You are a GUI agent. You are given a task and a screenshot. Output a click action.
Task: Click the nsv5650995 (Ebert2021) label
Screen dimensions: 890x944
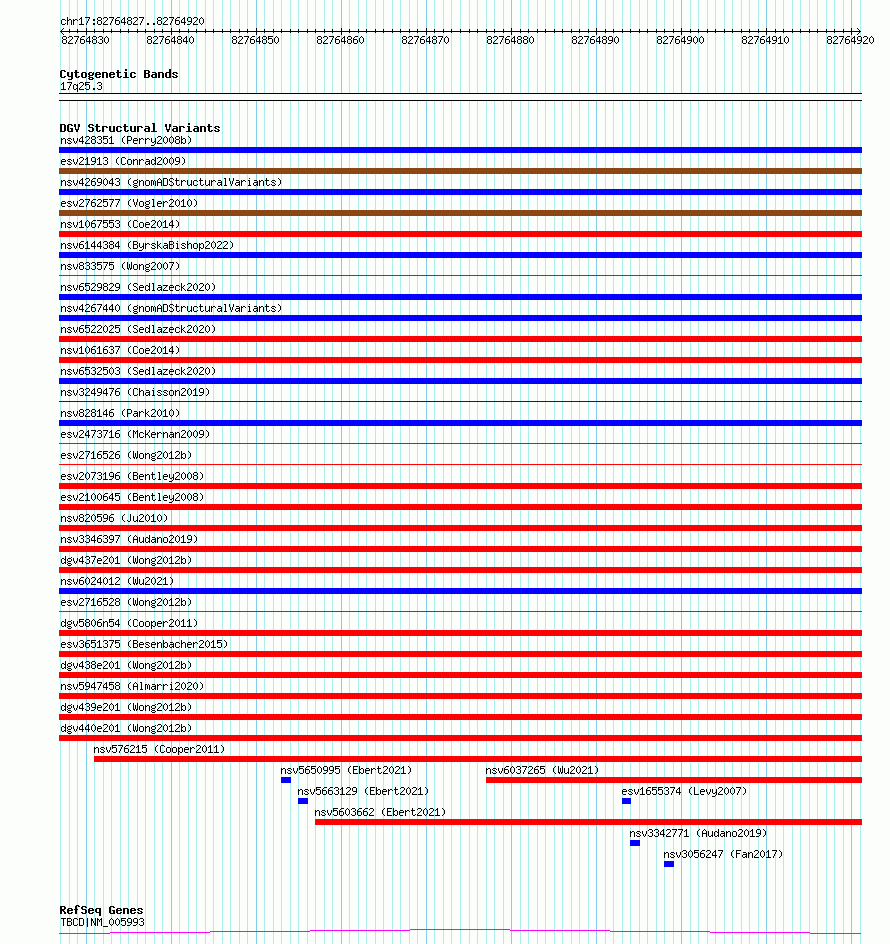point(346,771)
